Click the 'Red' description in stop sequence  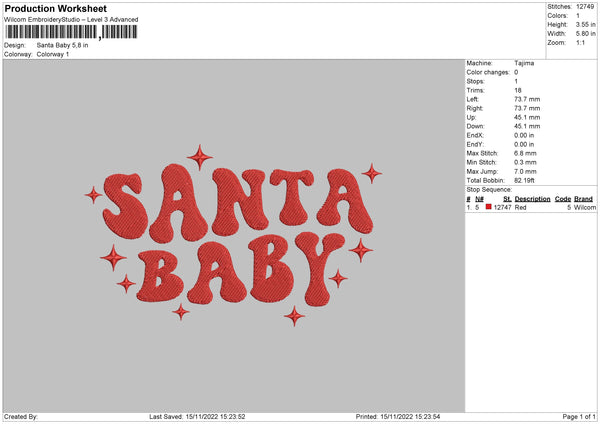pyautogui.click(x=520, y=207)
